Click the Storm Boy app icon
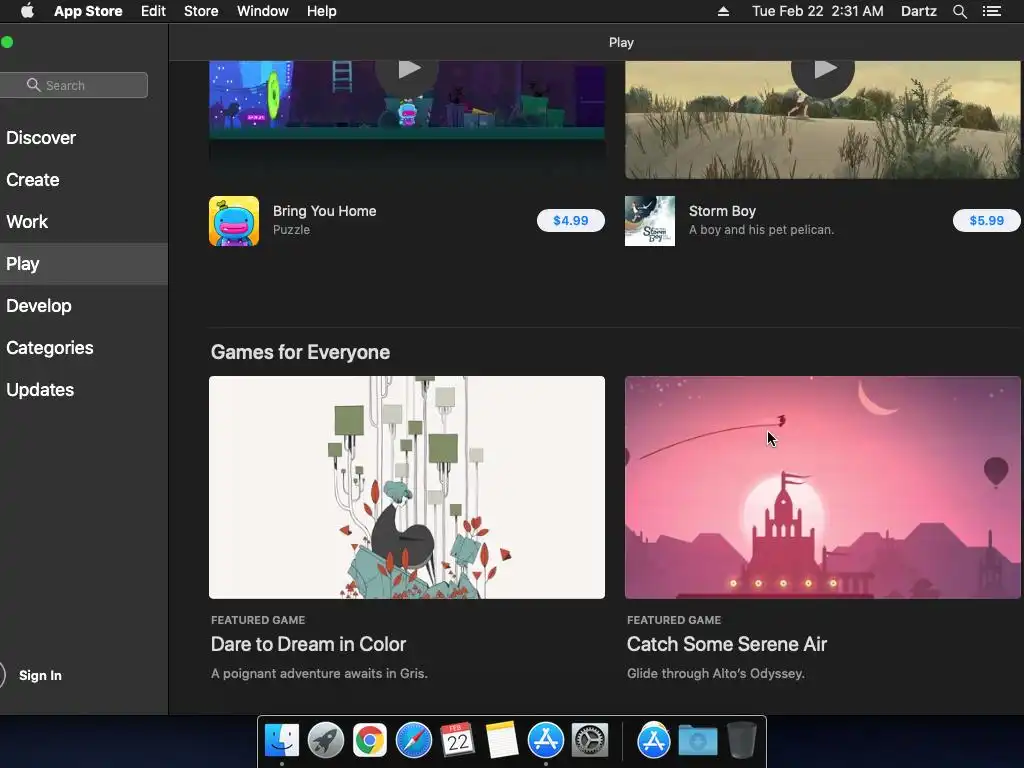Viewport: 1024px width, 768px height. click(650, 221)
